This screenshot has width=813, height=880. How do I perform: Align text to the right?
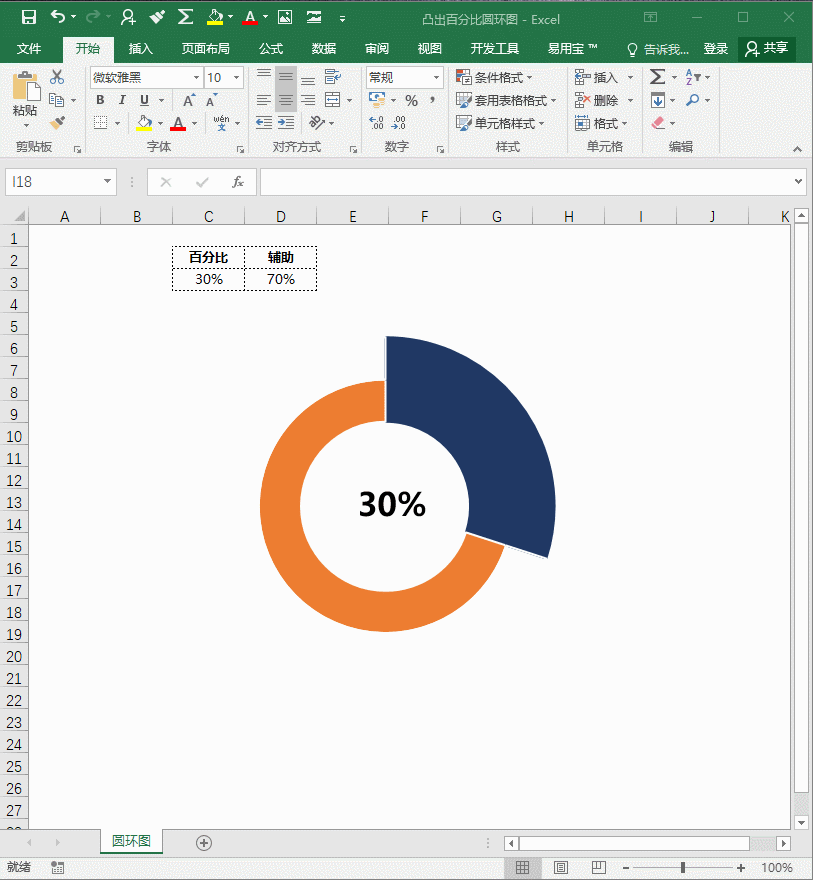point(308,100)
